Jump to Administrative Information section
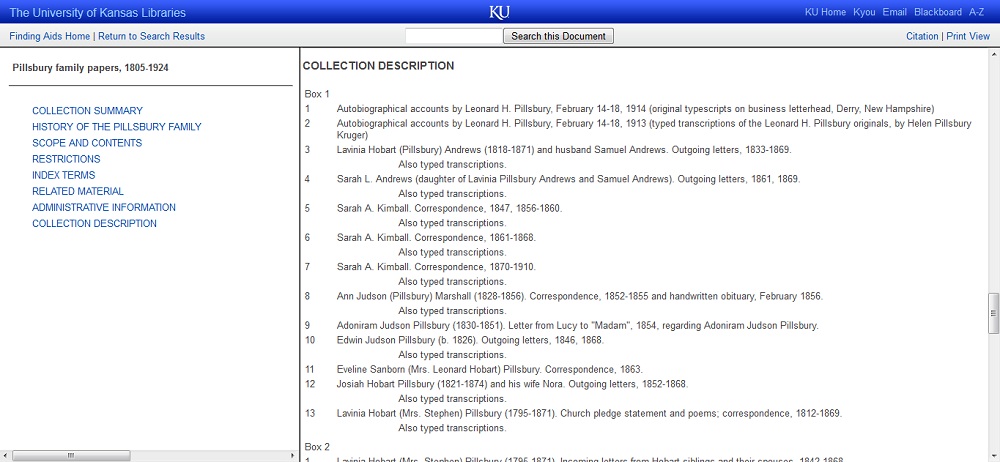Viewport: 1000px width, 462px height. (x=104, y=207)
